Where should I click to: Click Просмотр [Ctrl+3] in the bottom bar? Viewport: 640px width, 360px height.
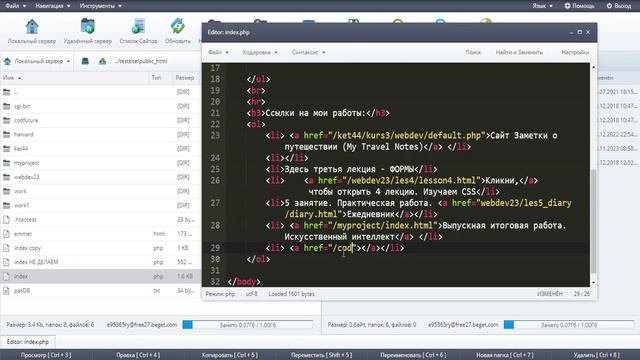(x=46, y=355)
